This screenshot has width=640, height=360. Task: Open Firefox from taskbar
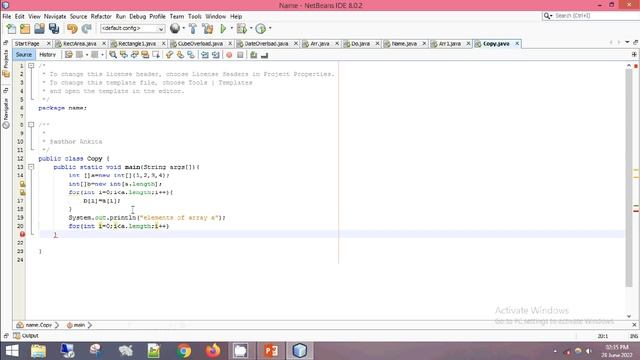pyautogui.click(x=213, y=351)
